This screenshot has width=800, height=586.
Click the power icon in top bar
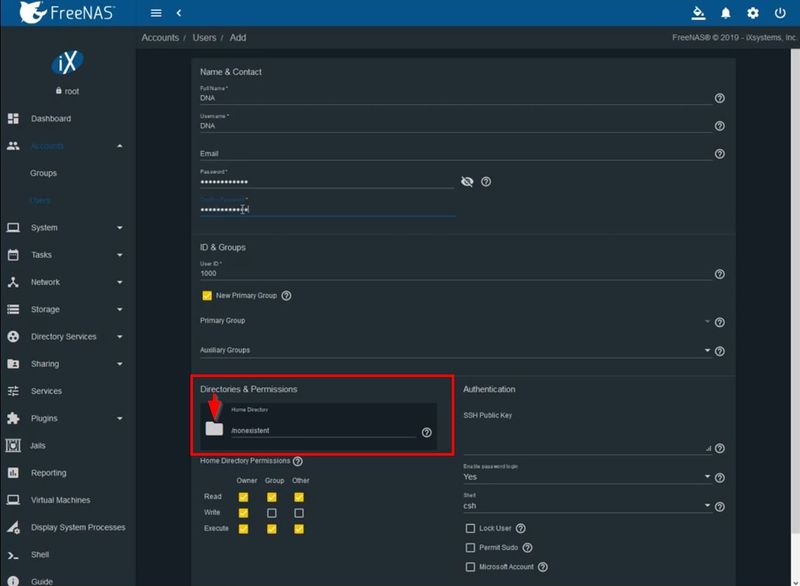tap(779, 12)
